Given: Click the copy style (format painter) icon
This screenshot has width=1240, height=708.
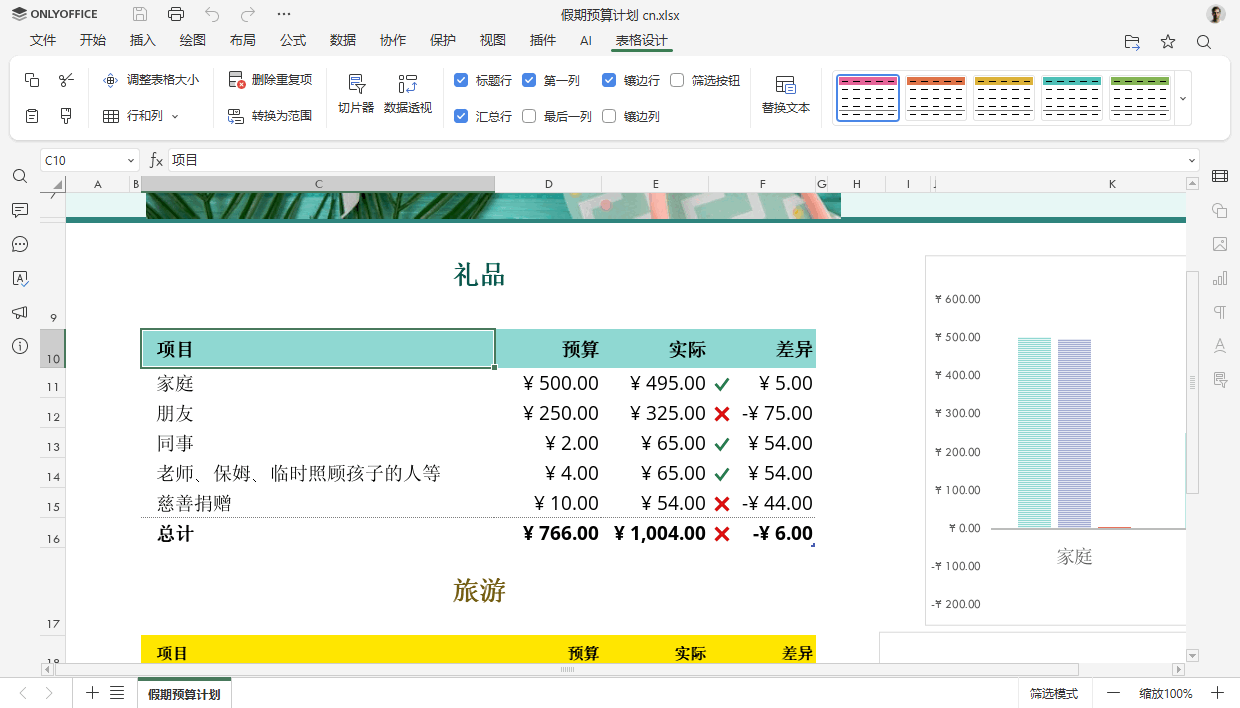Looking at the screenshot, I should point(66,116).
